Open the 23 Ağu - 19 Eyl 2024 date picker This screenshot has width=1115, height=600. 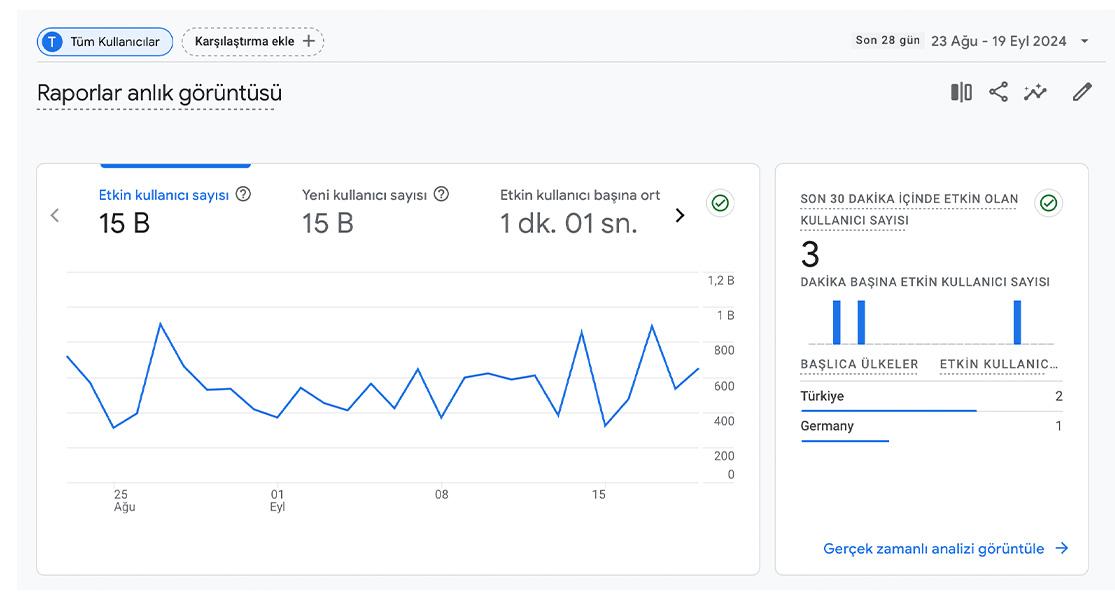tap(998, 41)
